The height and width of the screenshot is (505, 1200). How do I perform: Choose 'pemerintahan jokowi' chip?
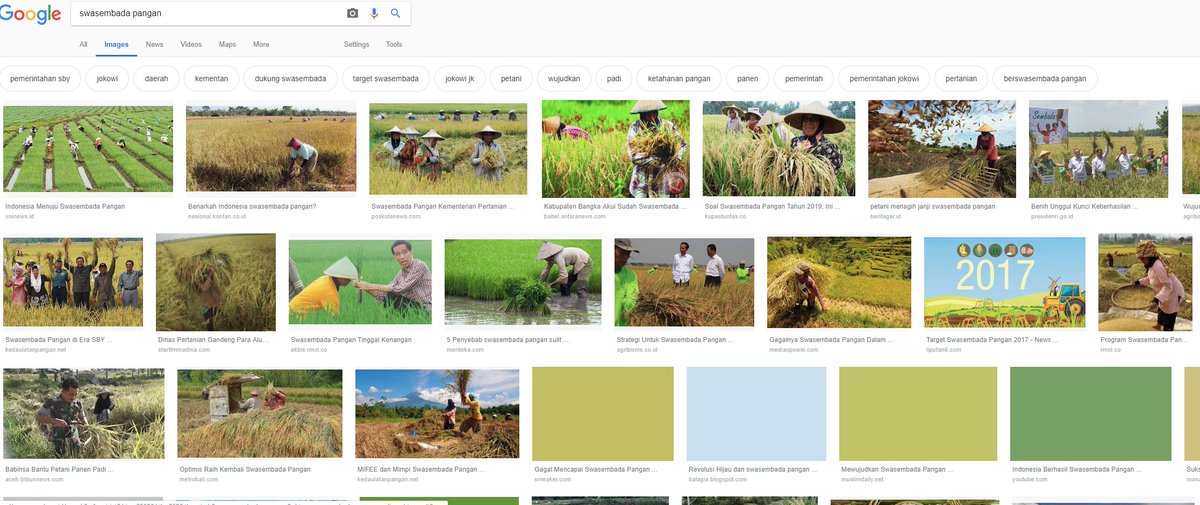coord(884,78)
